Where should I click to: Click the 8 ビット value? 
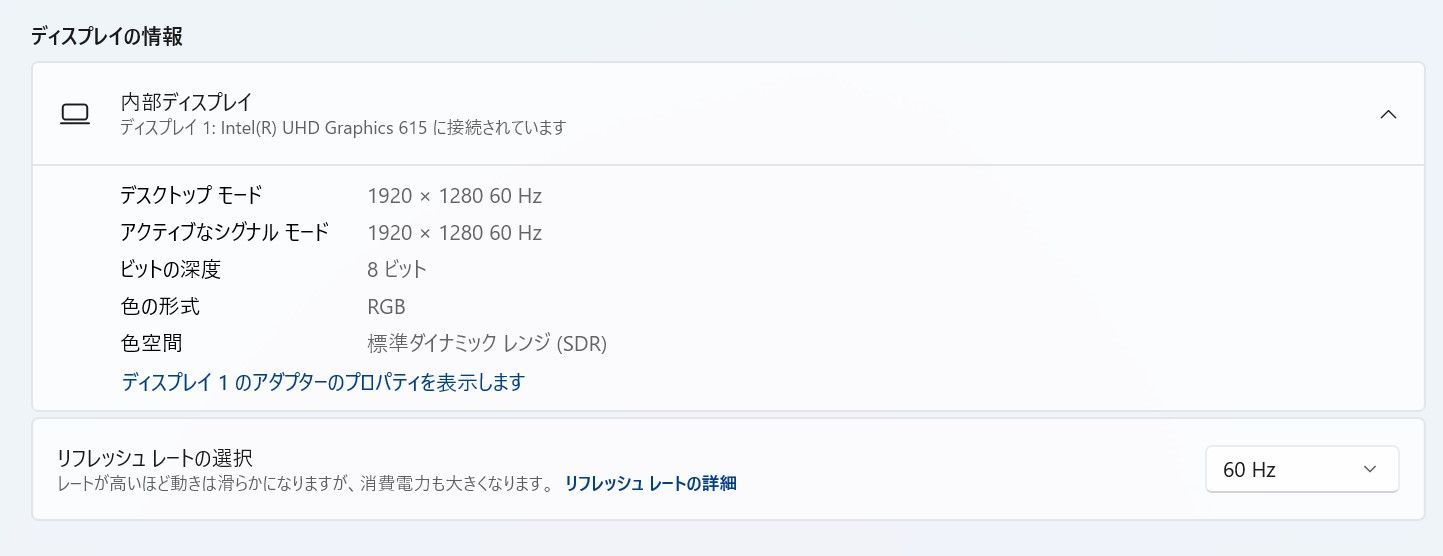(397, 269)
